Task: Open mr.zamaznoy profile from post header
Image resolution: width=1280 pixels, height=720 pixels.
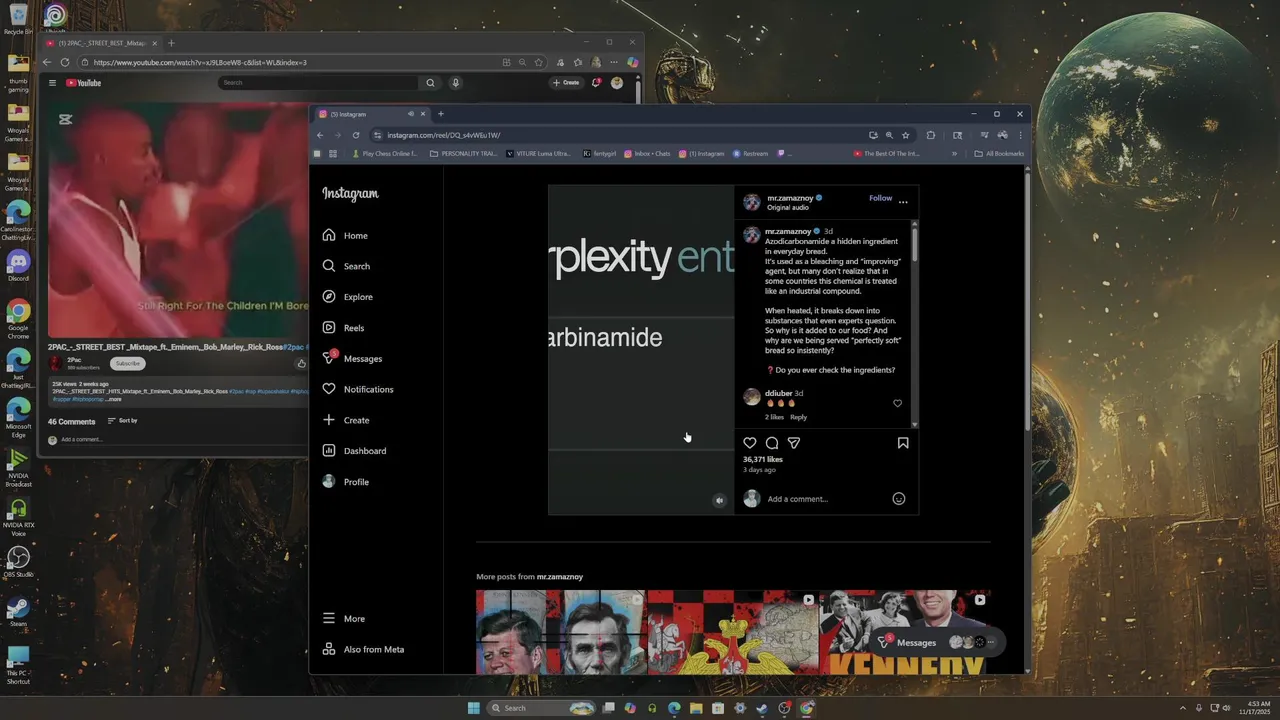Action: [790, 198]
